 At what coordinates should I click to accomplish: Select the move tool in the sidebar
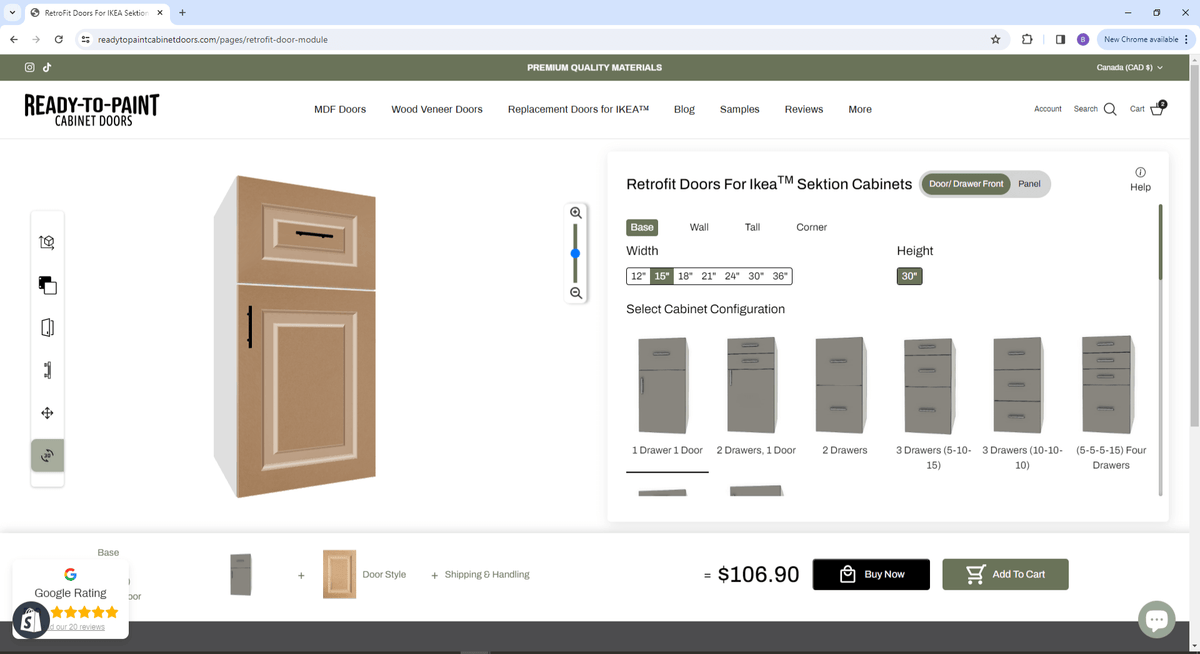[x=47, y=412]
